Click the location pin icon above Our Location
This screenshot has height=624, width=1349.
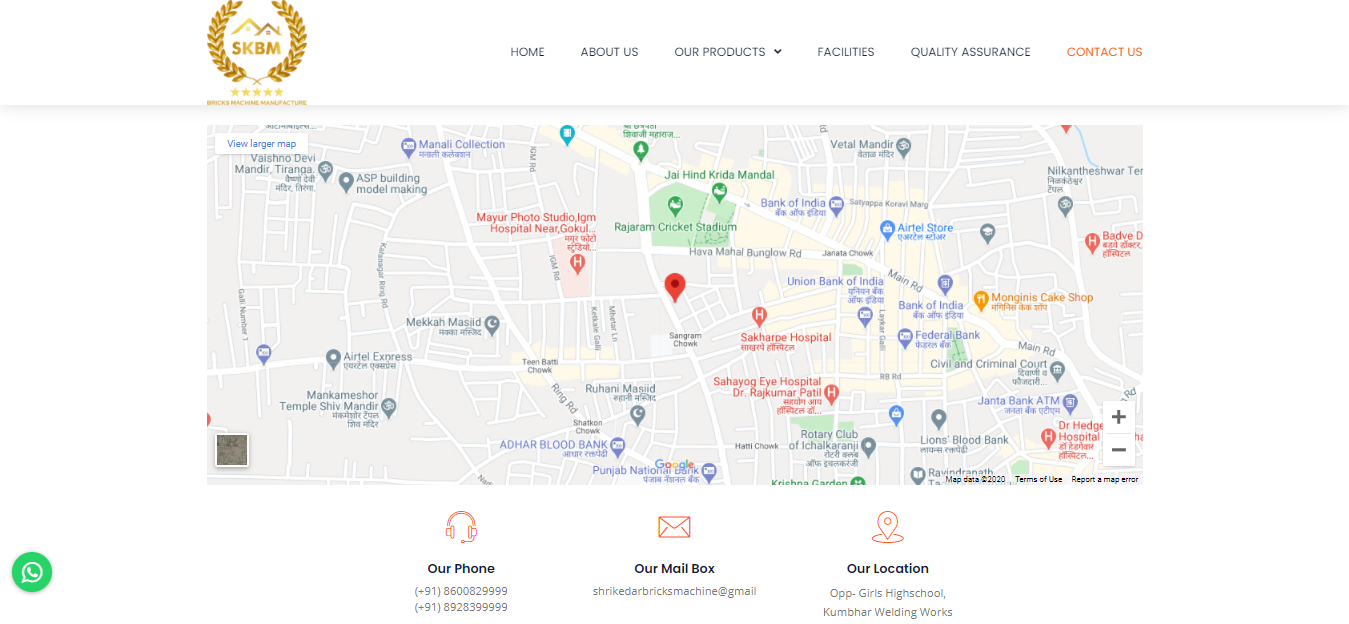(x=887, y=527)
